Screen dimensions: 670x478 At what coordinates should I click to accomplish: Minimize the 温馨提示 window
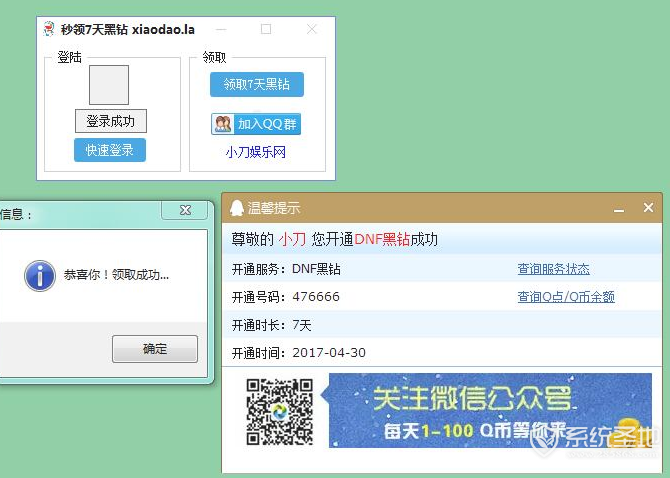[x=619, y=209]
